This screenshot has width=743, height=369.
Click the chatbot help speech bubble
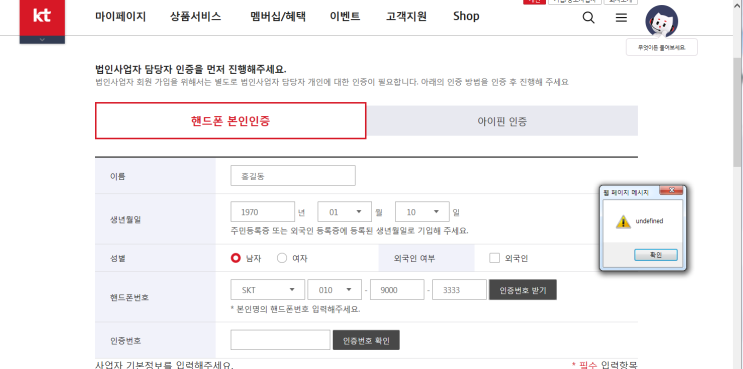coord(661,47)
